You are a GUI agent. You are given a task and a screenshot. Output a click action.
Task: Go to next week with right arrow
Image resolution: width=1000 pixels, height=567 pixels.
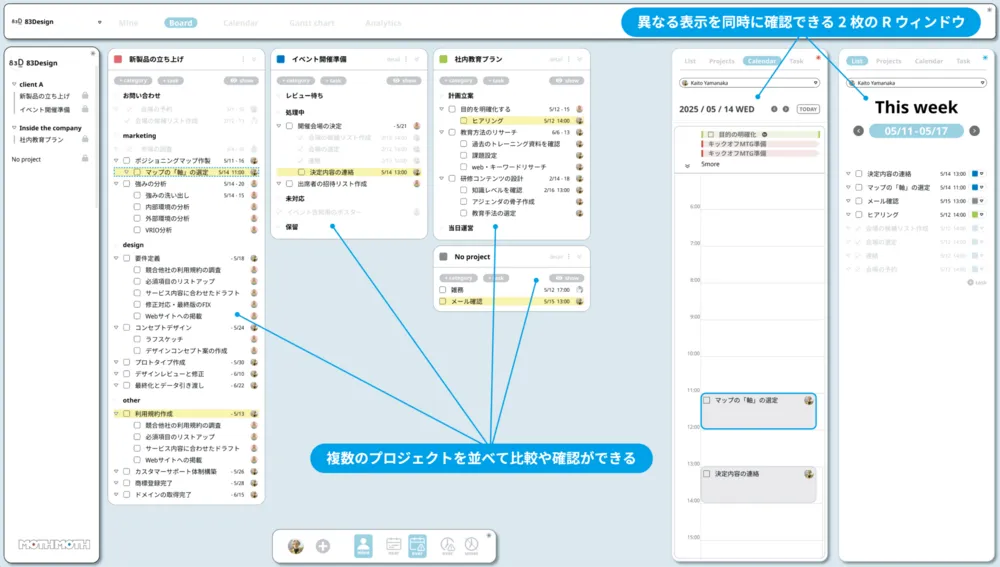974,131
